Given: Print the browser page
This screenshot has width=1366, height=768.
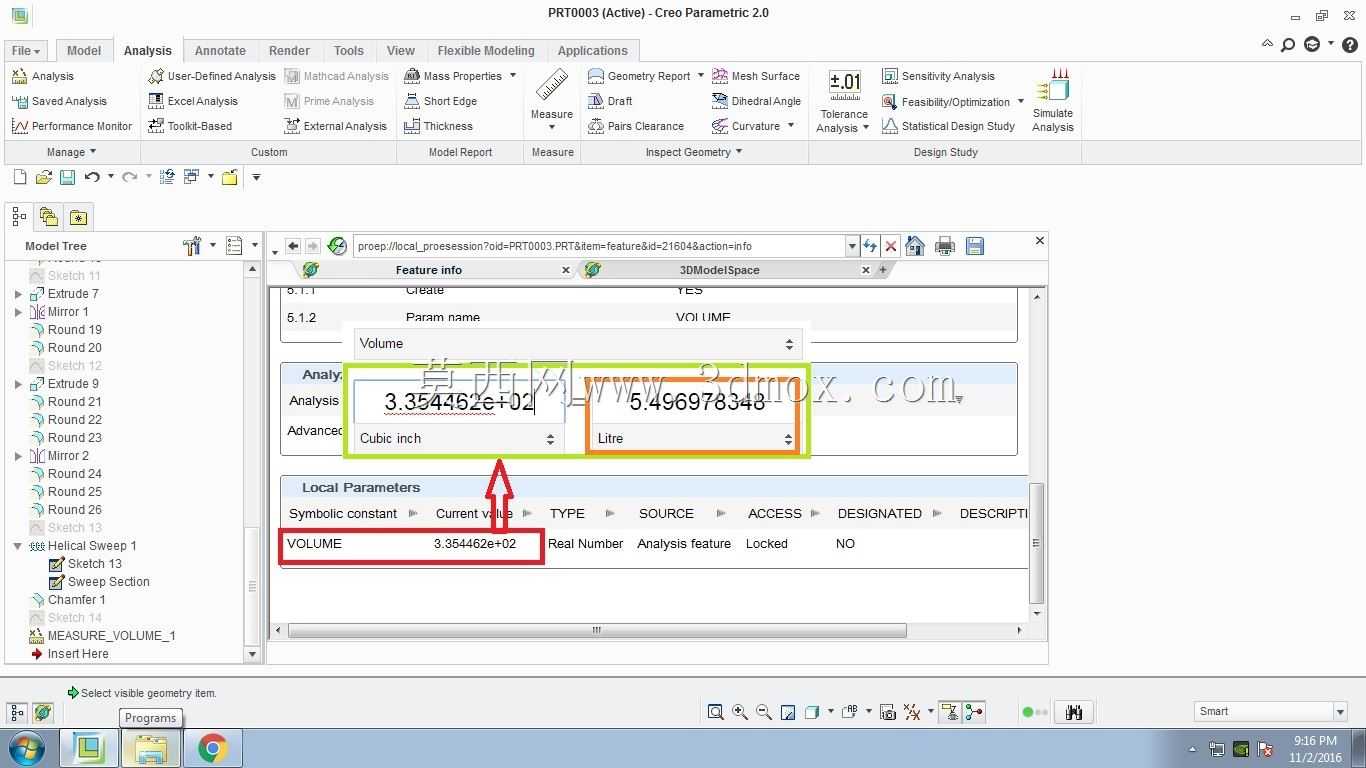Looking at the screenshot, I should 944,246.
